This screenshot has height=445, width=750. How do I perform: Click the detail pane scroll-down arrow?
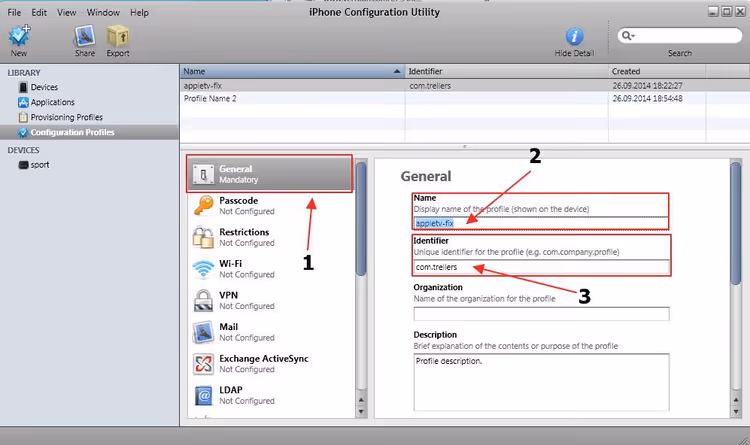coord(736,412)
